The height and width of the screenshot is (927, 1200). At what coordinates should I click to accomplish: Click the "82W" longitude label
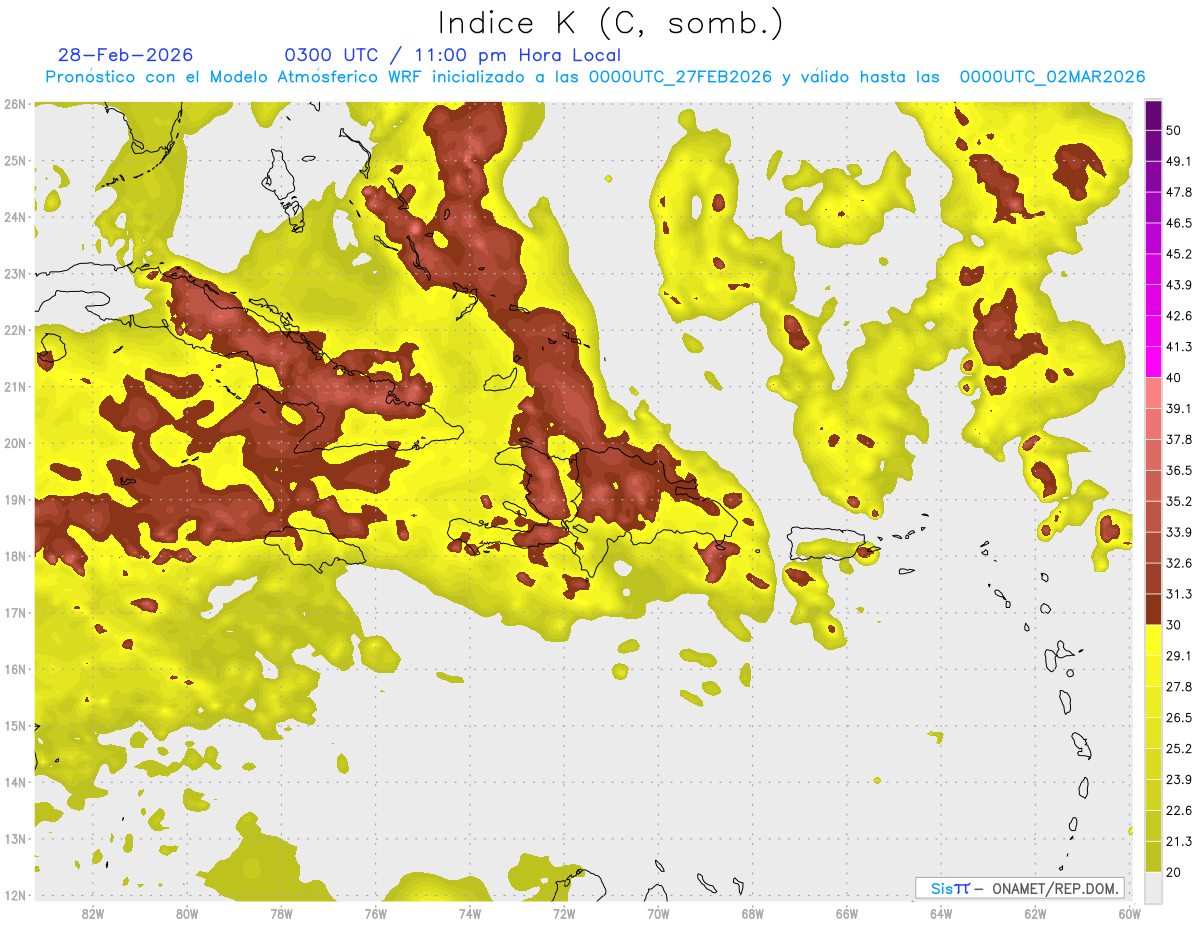tap(92, 913)
